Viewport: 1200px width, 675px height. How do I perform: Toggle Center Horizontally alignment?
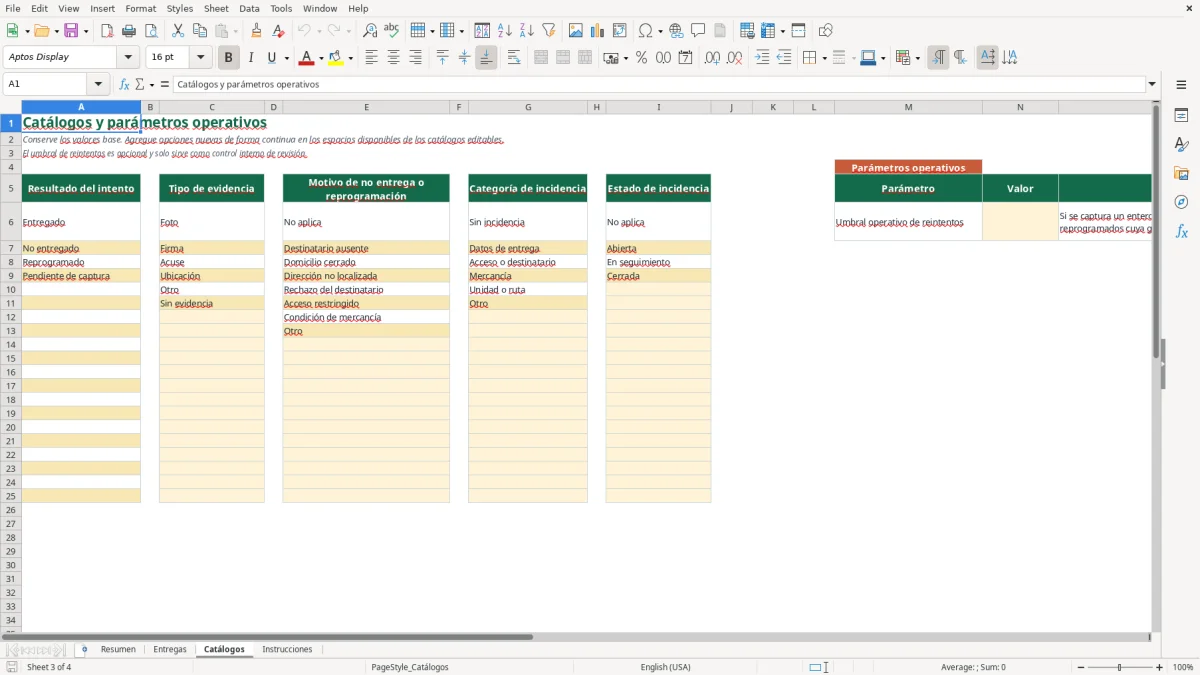pyautogui.click(x=393, y=58)
